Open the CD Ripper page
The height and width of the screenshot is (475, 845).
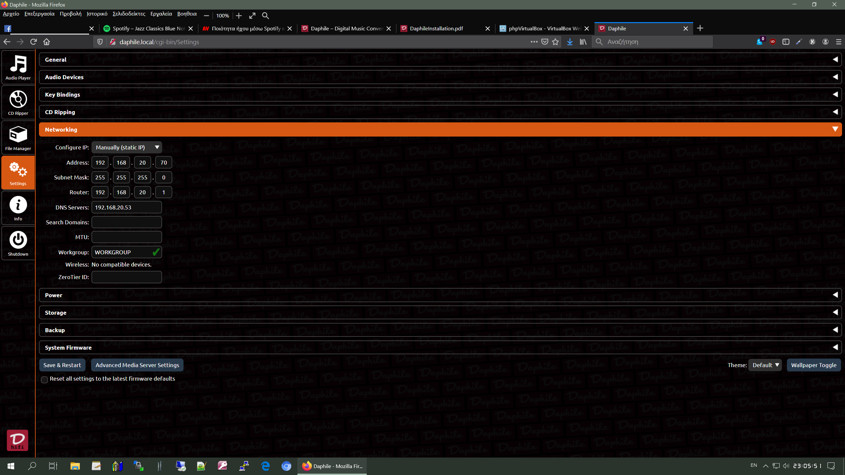tap(18, 102)
